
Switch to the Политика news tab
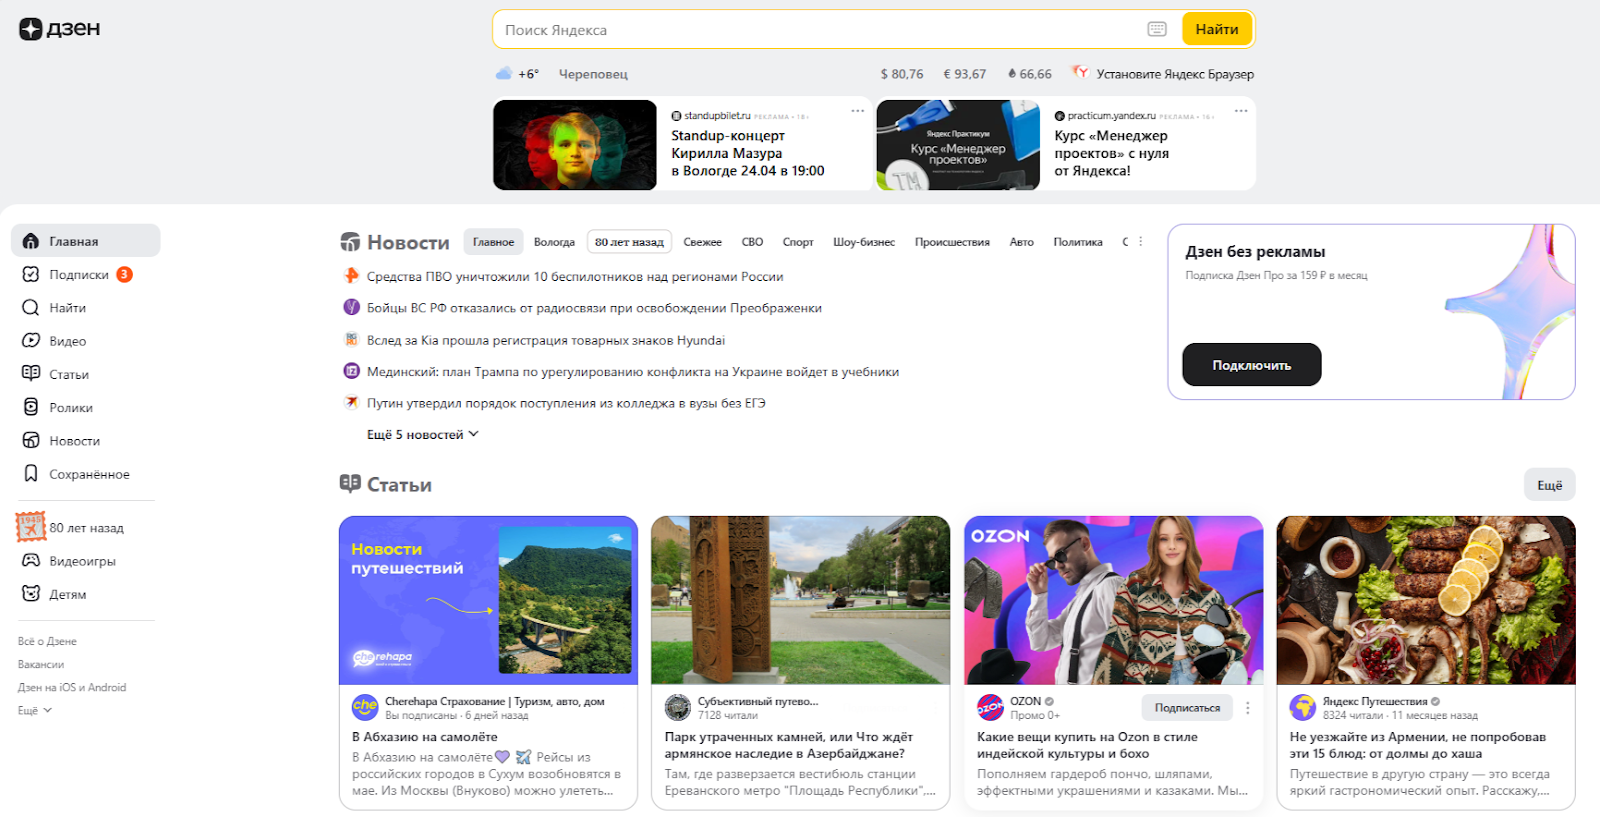(1078, 242)
